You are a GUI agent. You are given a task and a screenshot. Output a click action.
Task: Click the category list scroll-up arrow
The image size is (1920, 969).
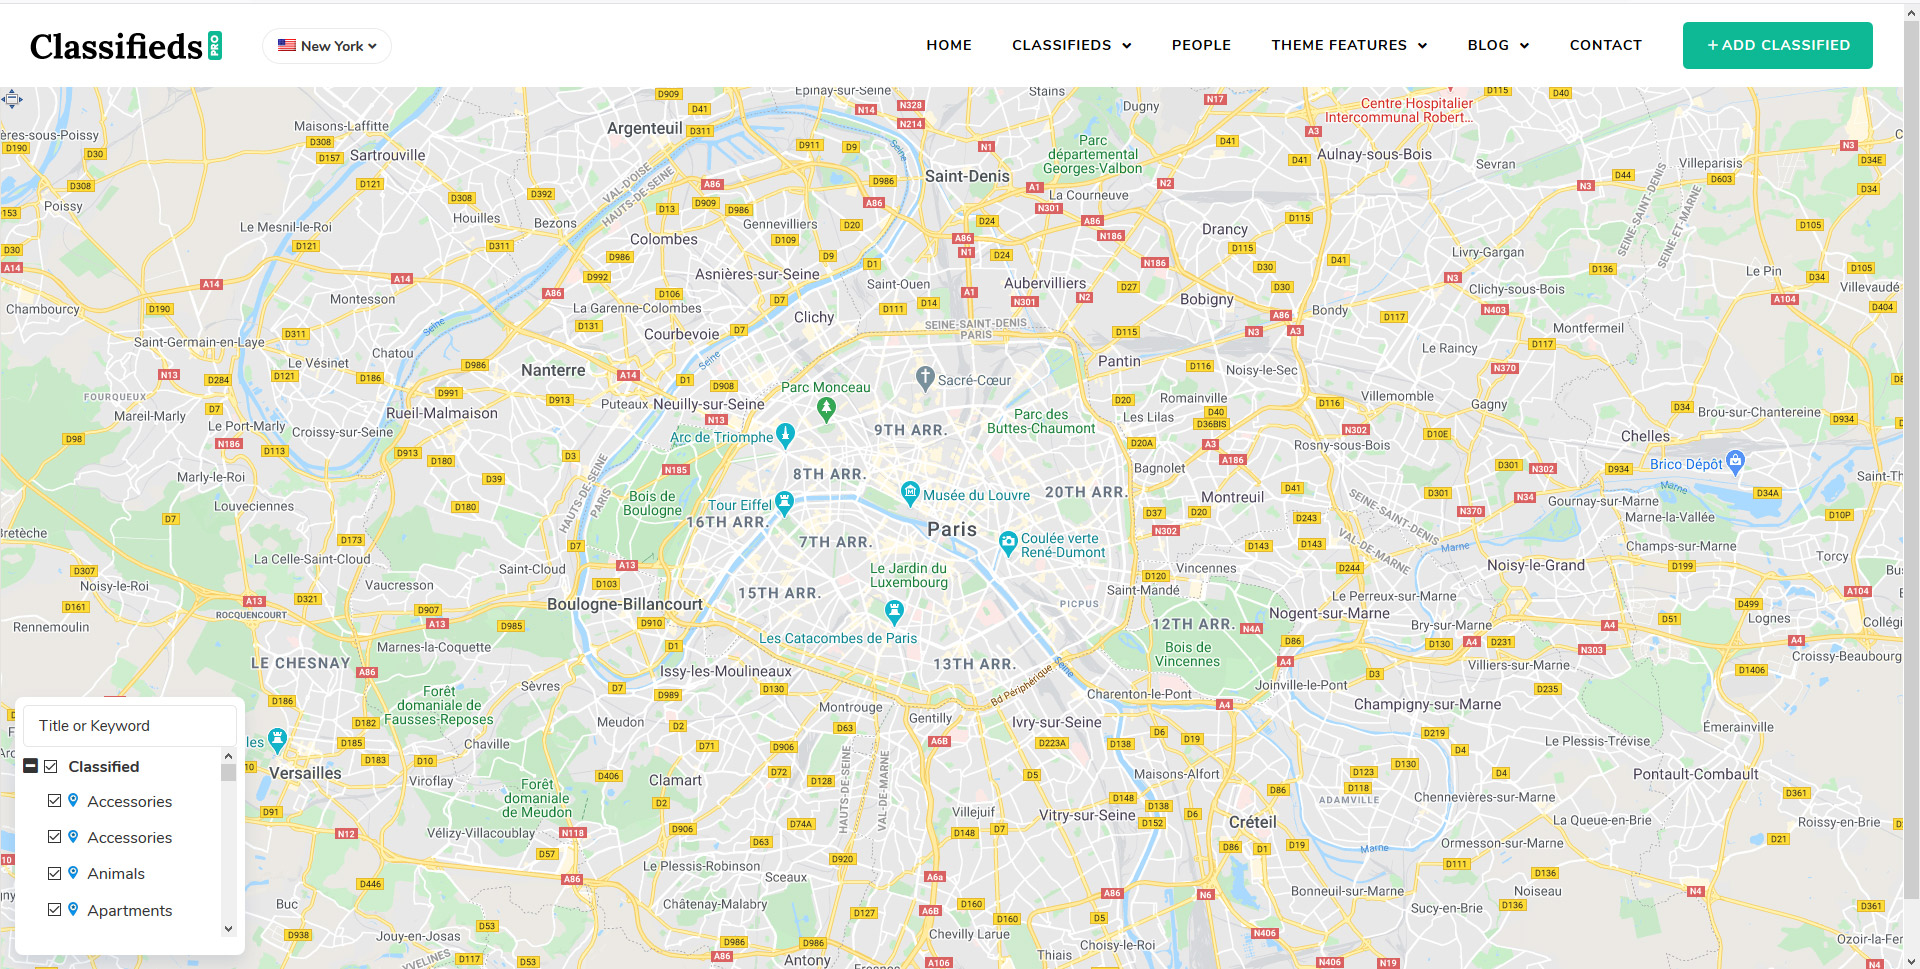click(228, 756)
